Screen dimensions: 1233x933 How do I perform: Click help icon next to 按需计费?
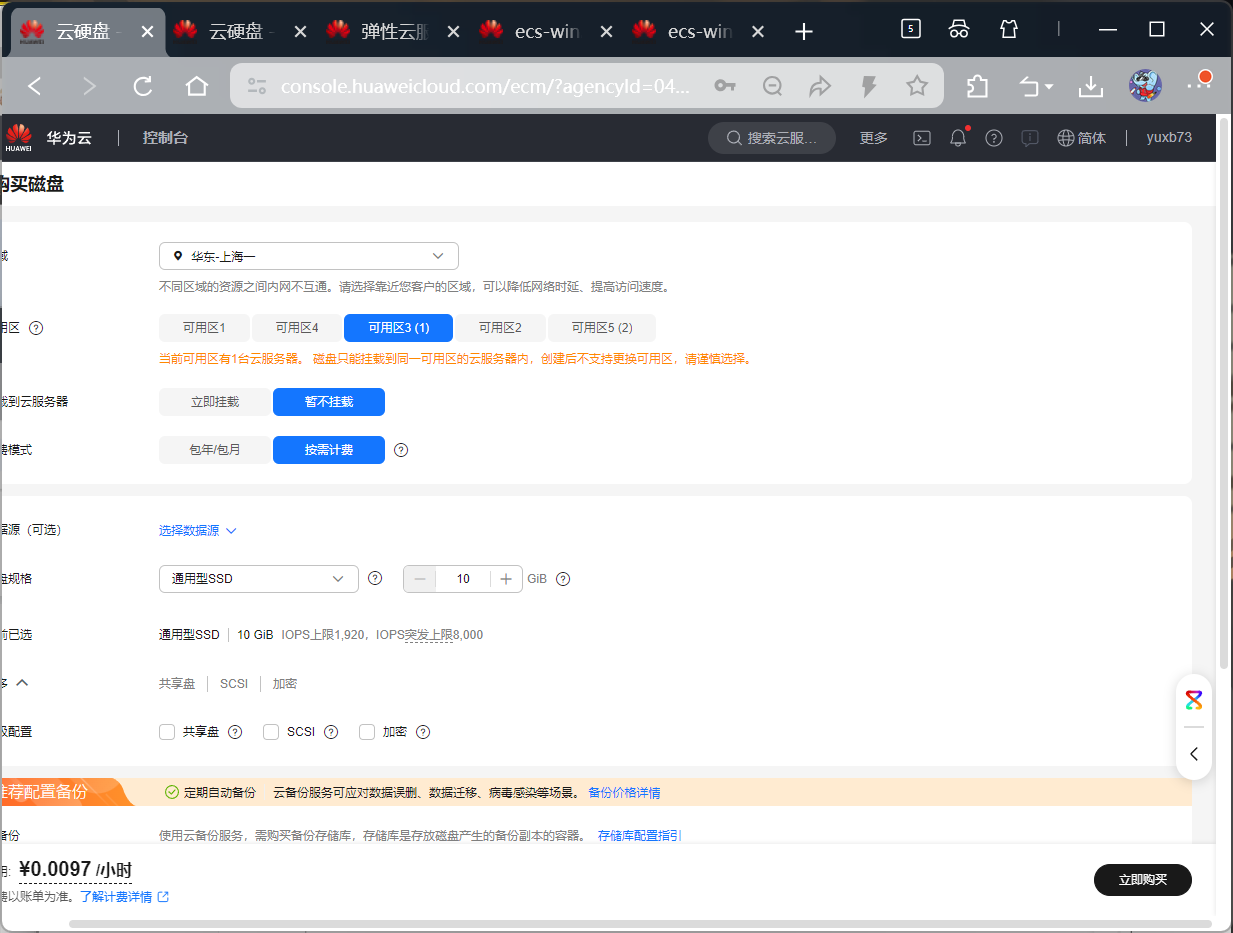click(401, 450)
